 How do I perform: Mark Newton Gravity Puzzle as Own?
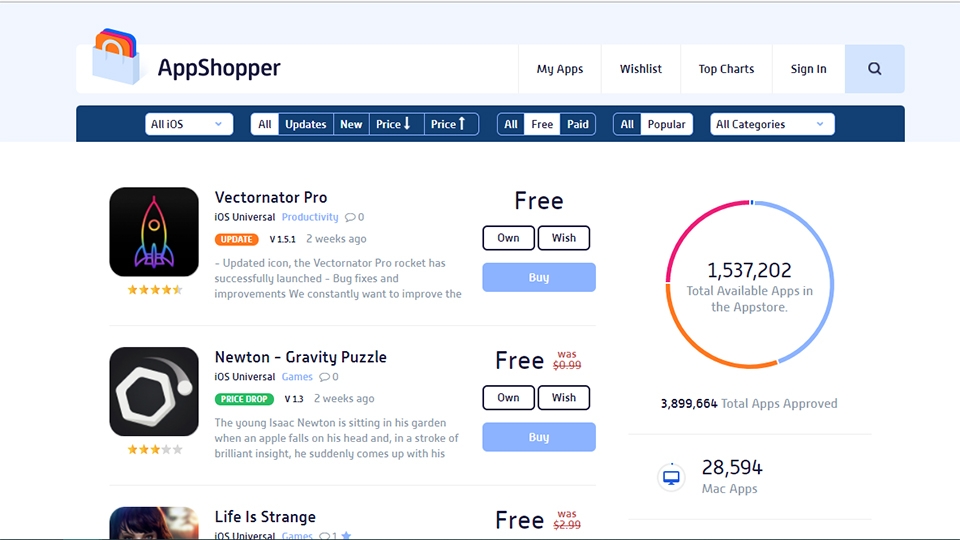(508, 397)
